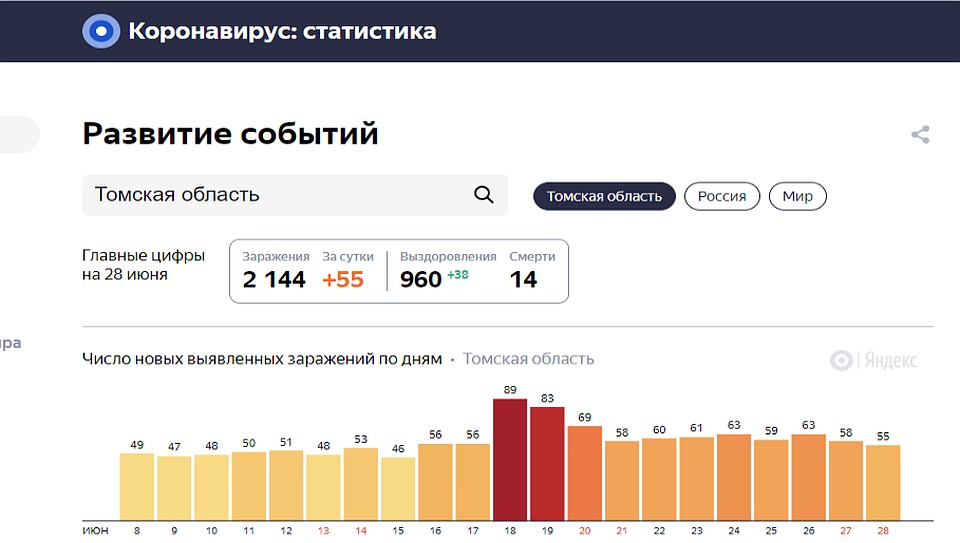
Task: Select the June 21 bar
Action: tap(622, 481)
